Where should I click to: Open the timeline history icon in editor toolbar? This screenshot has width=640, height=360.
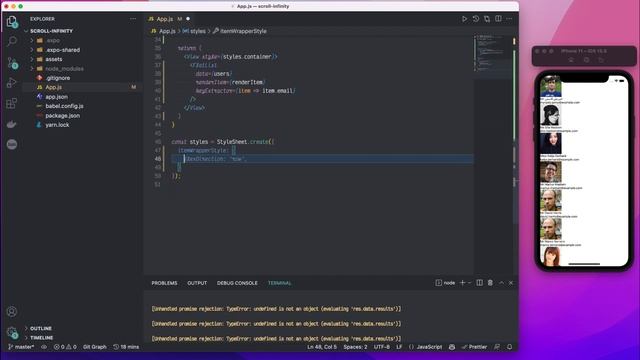pos(476,19)
